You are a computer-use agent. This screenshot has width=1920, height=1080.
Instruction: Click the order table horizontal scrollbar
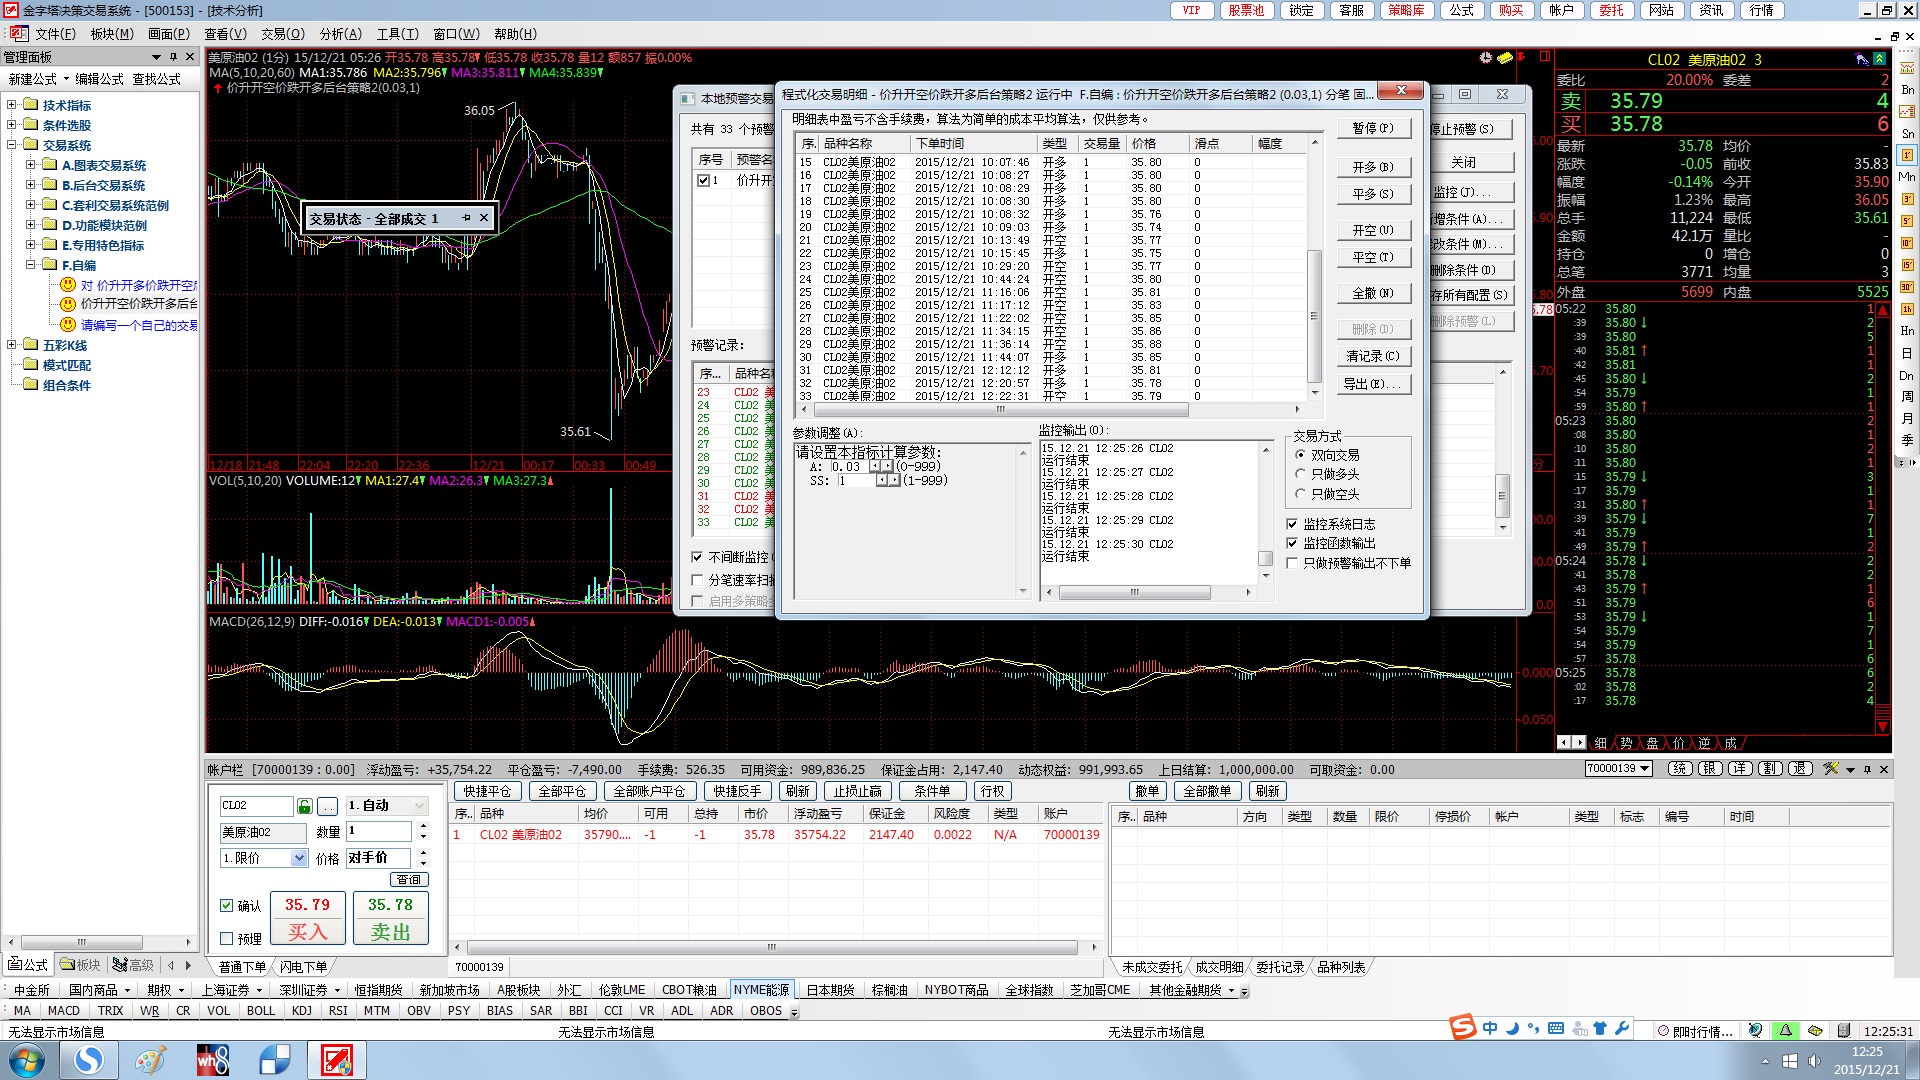[x=771, y=947]
